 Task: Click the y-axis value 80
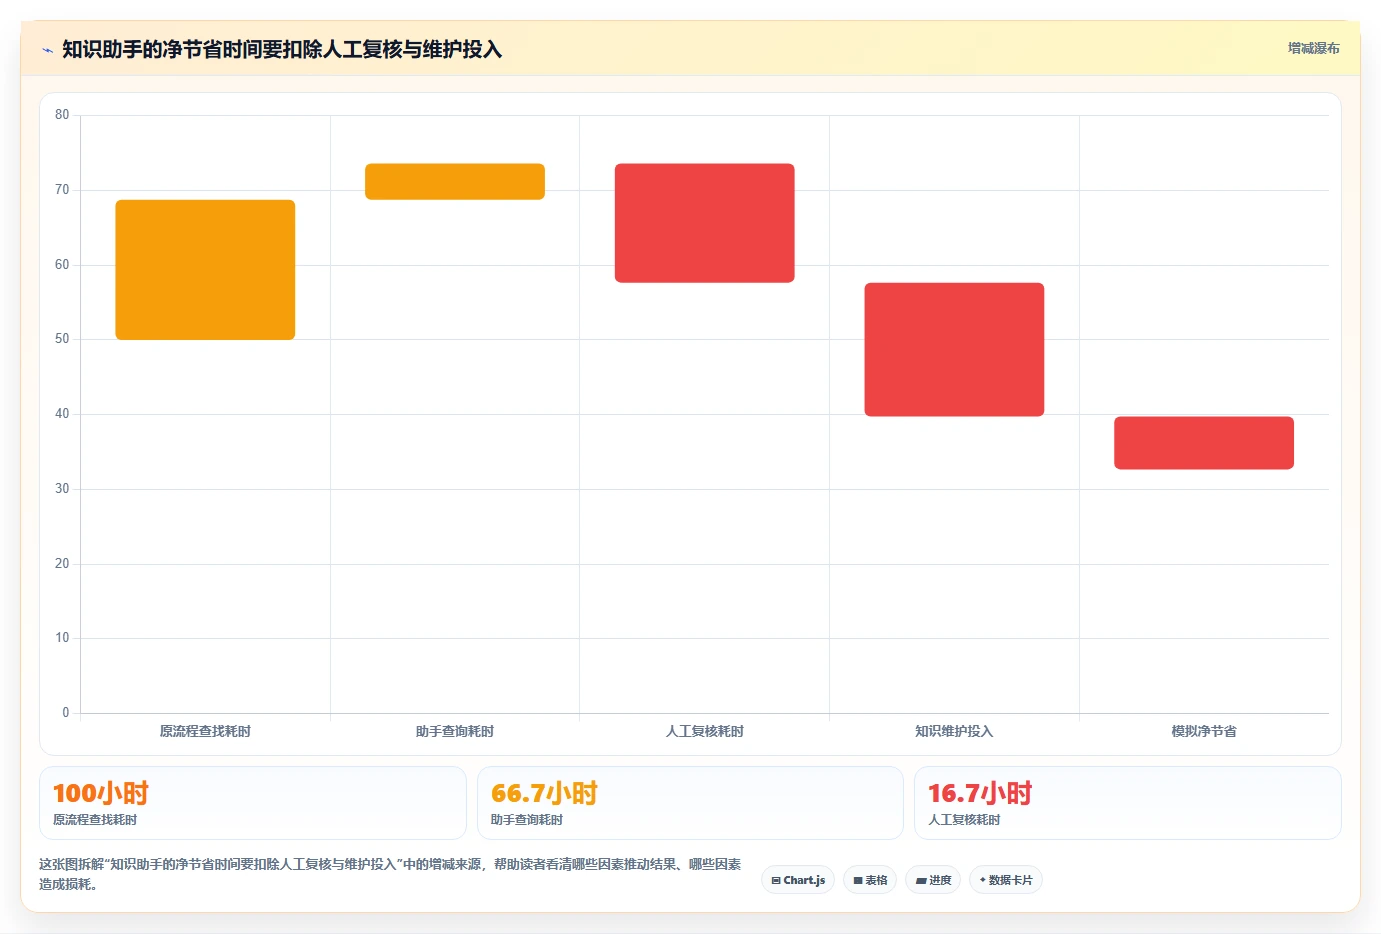click(x=62, y=115)
